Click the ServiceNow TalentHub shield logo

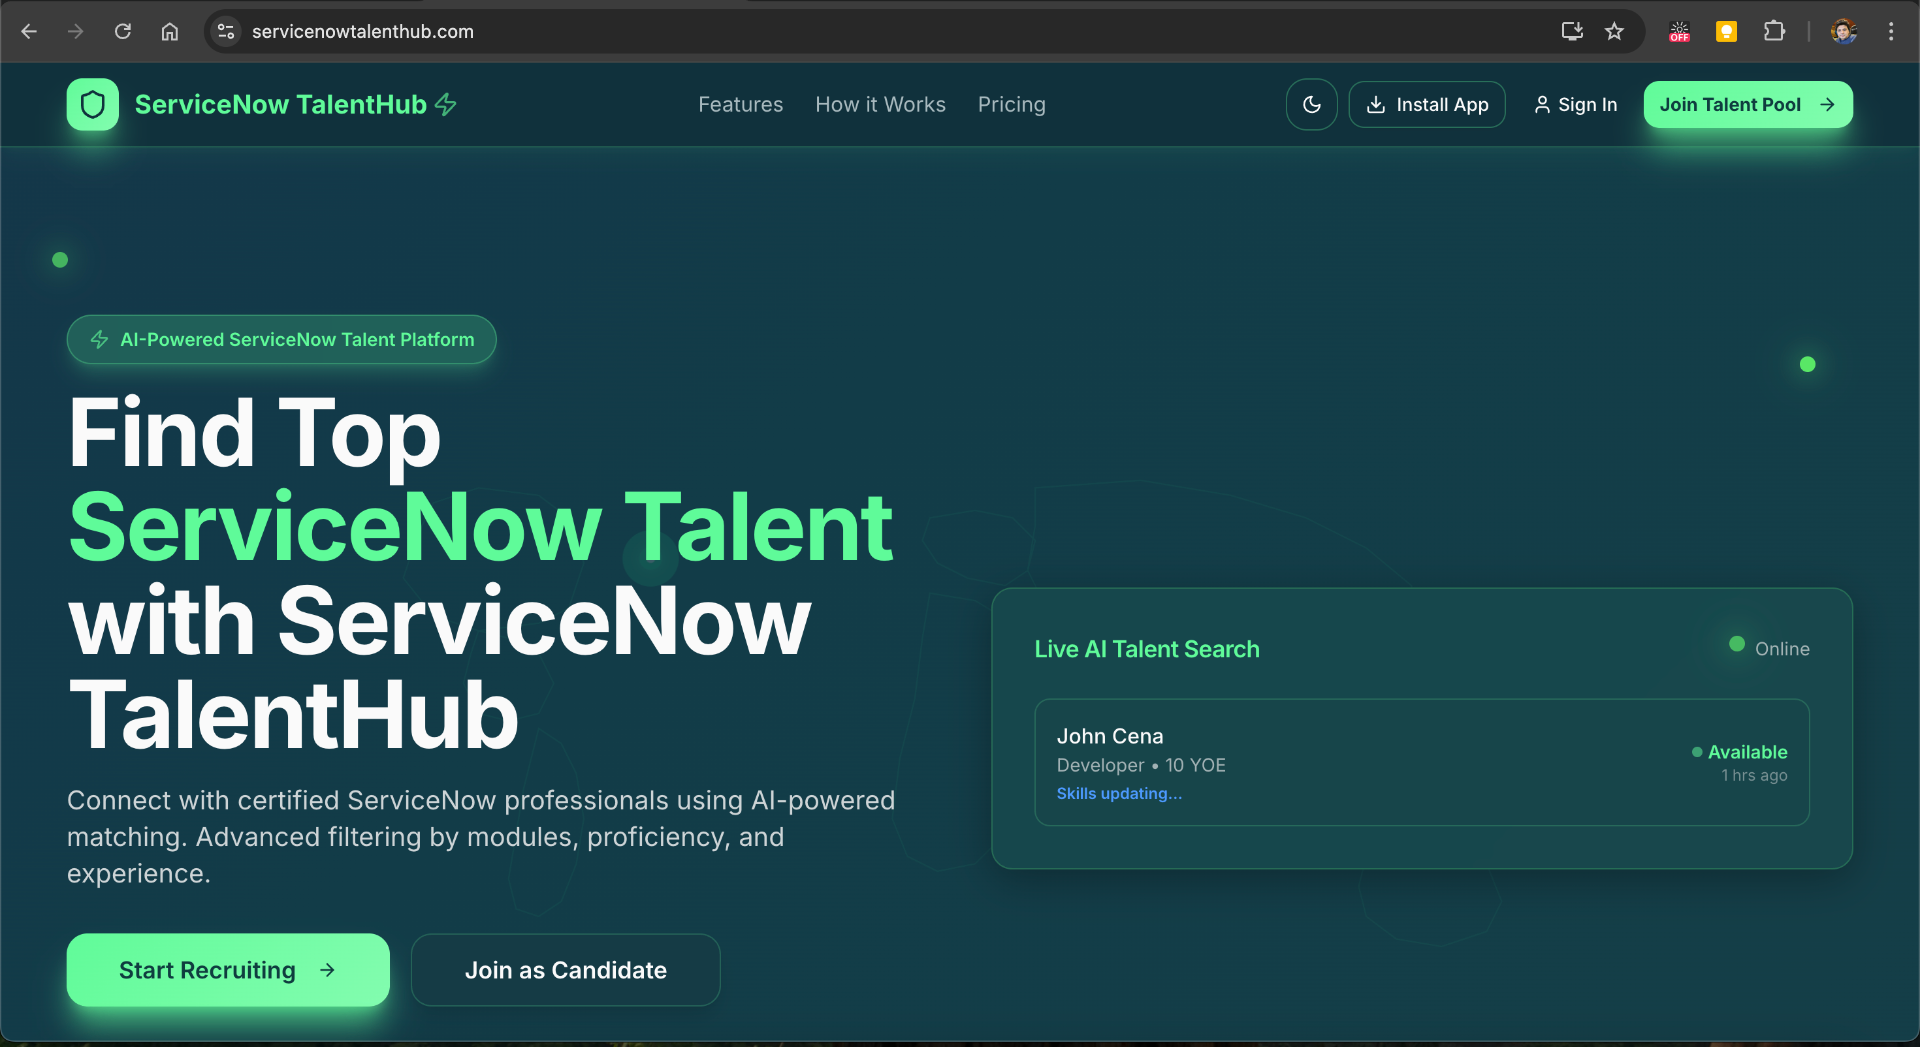(x=92, y=105)
